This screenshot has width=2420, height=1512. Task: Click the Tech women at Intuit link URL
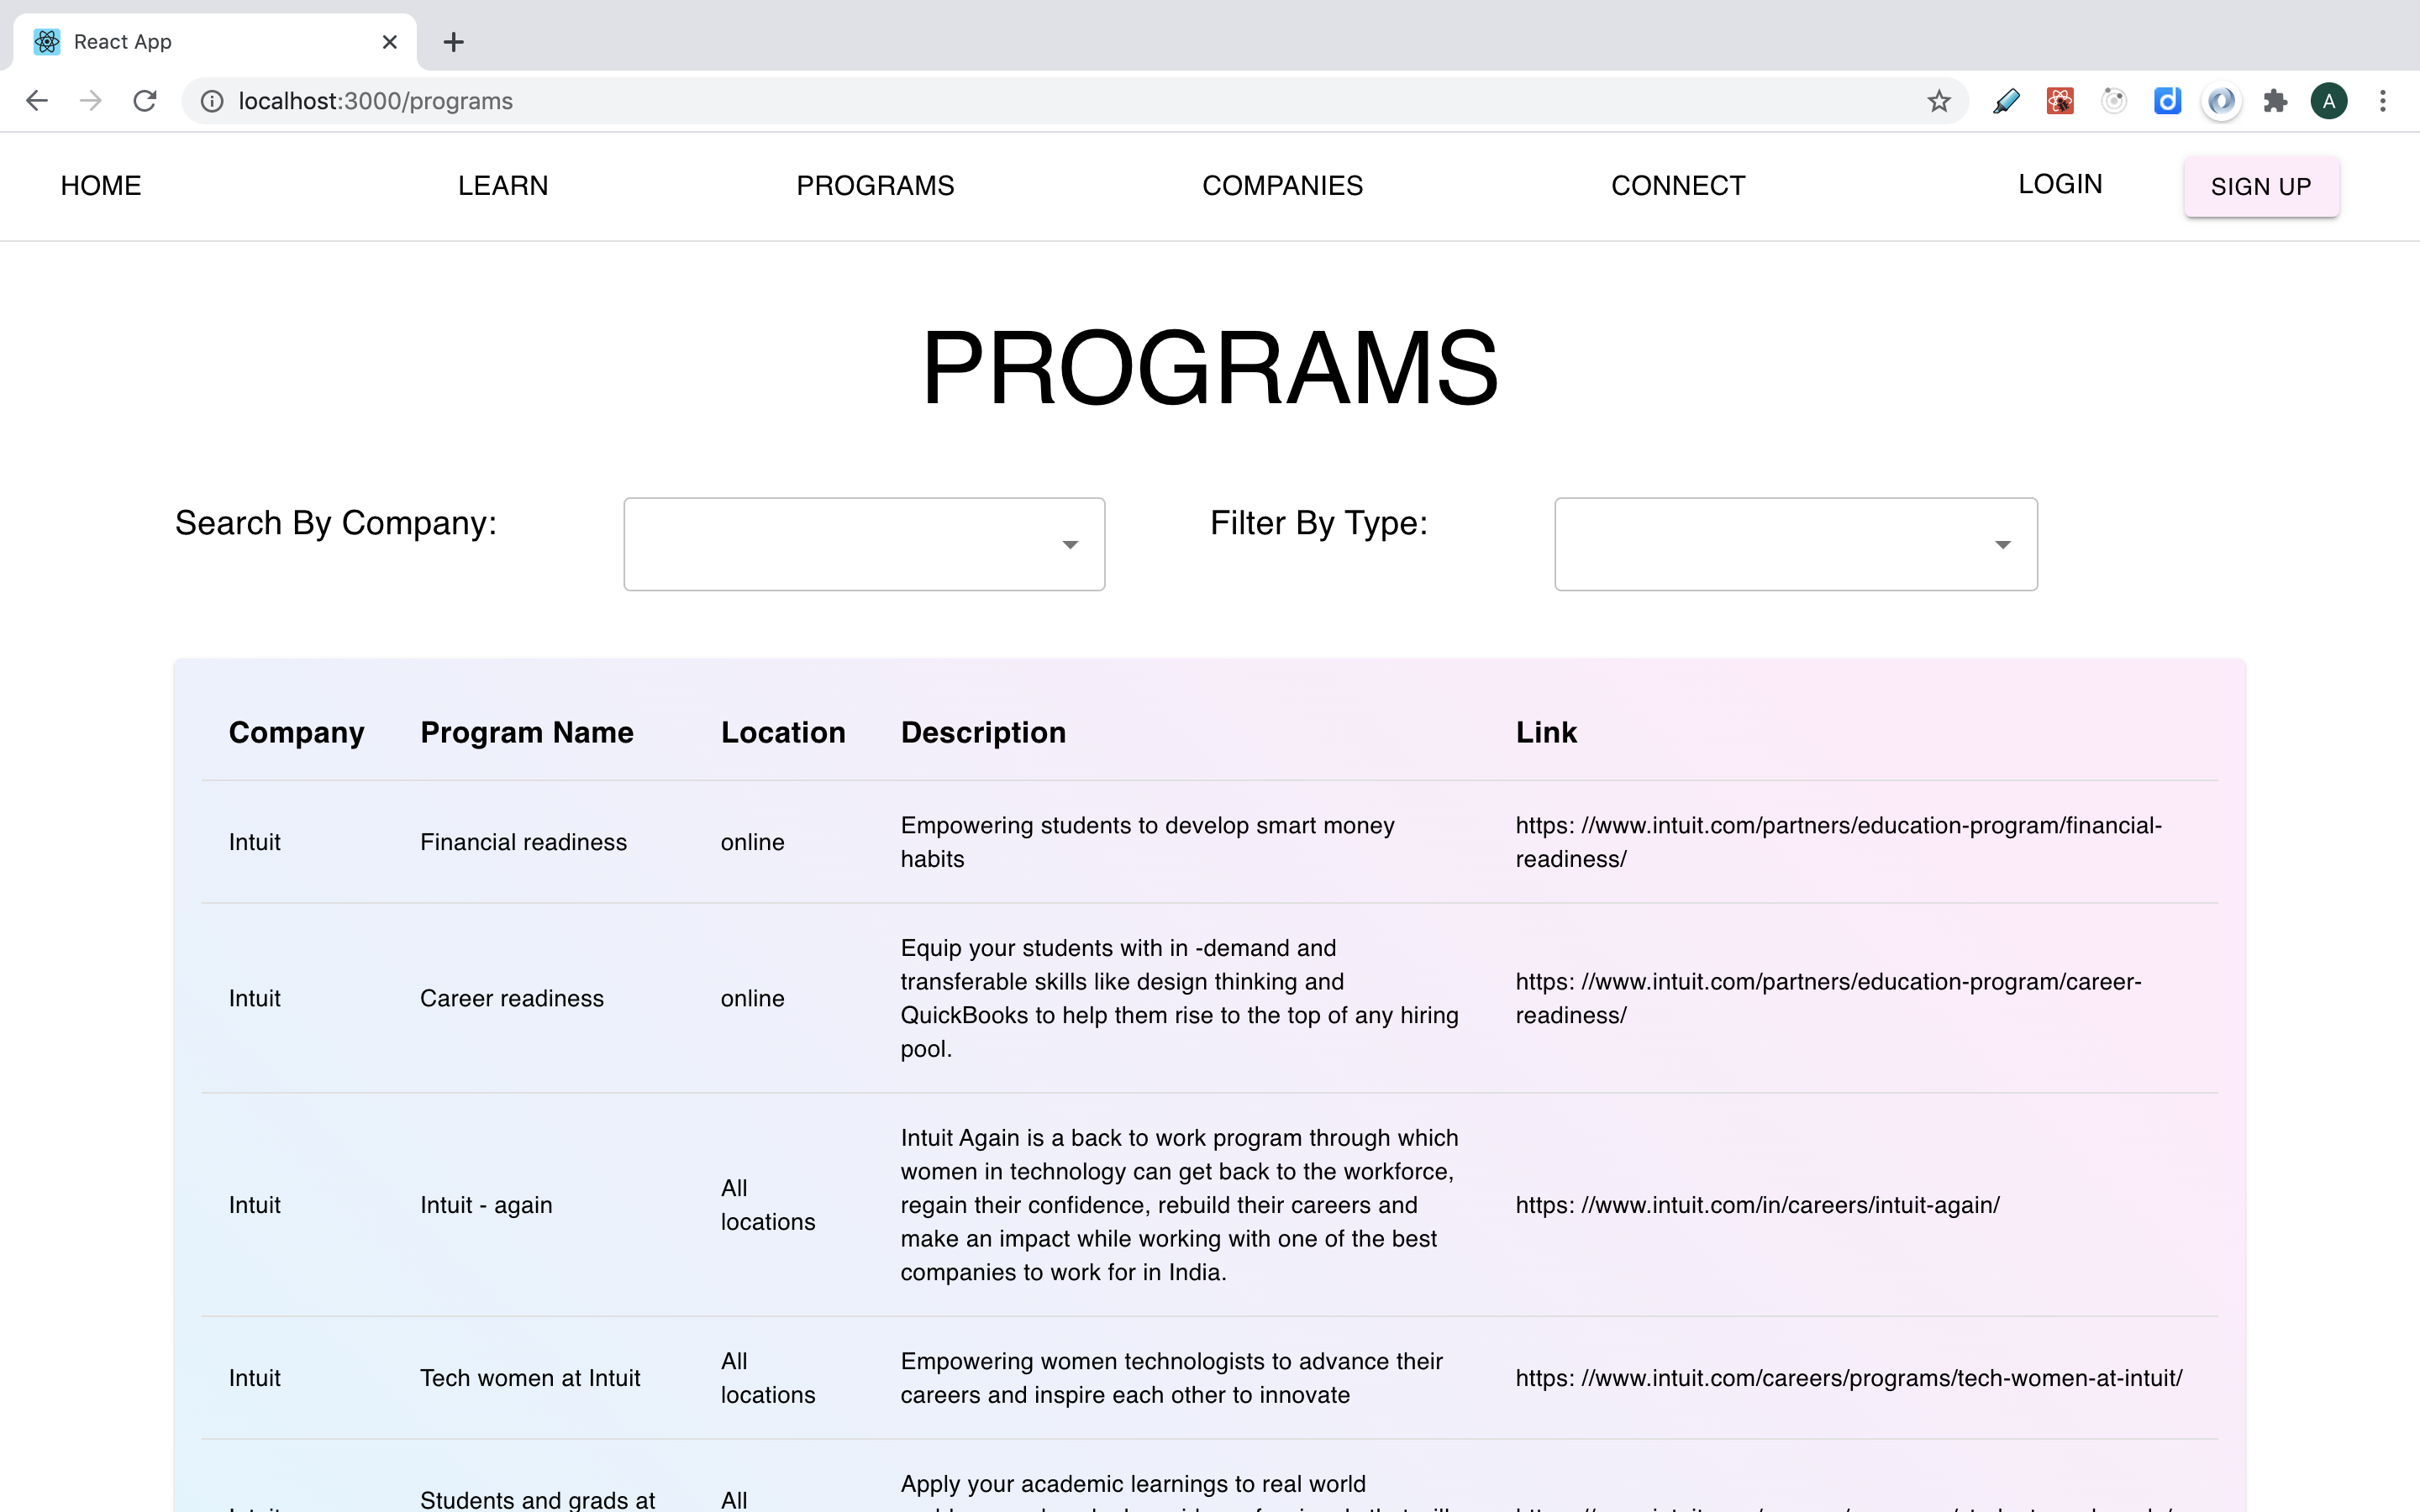click(x=1848, y=1378)
